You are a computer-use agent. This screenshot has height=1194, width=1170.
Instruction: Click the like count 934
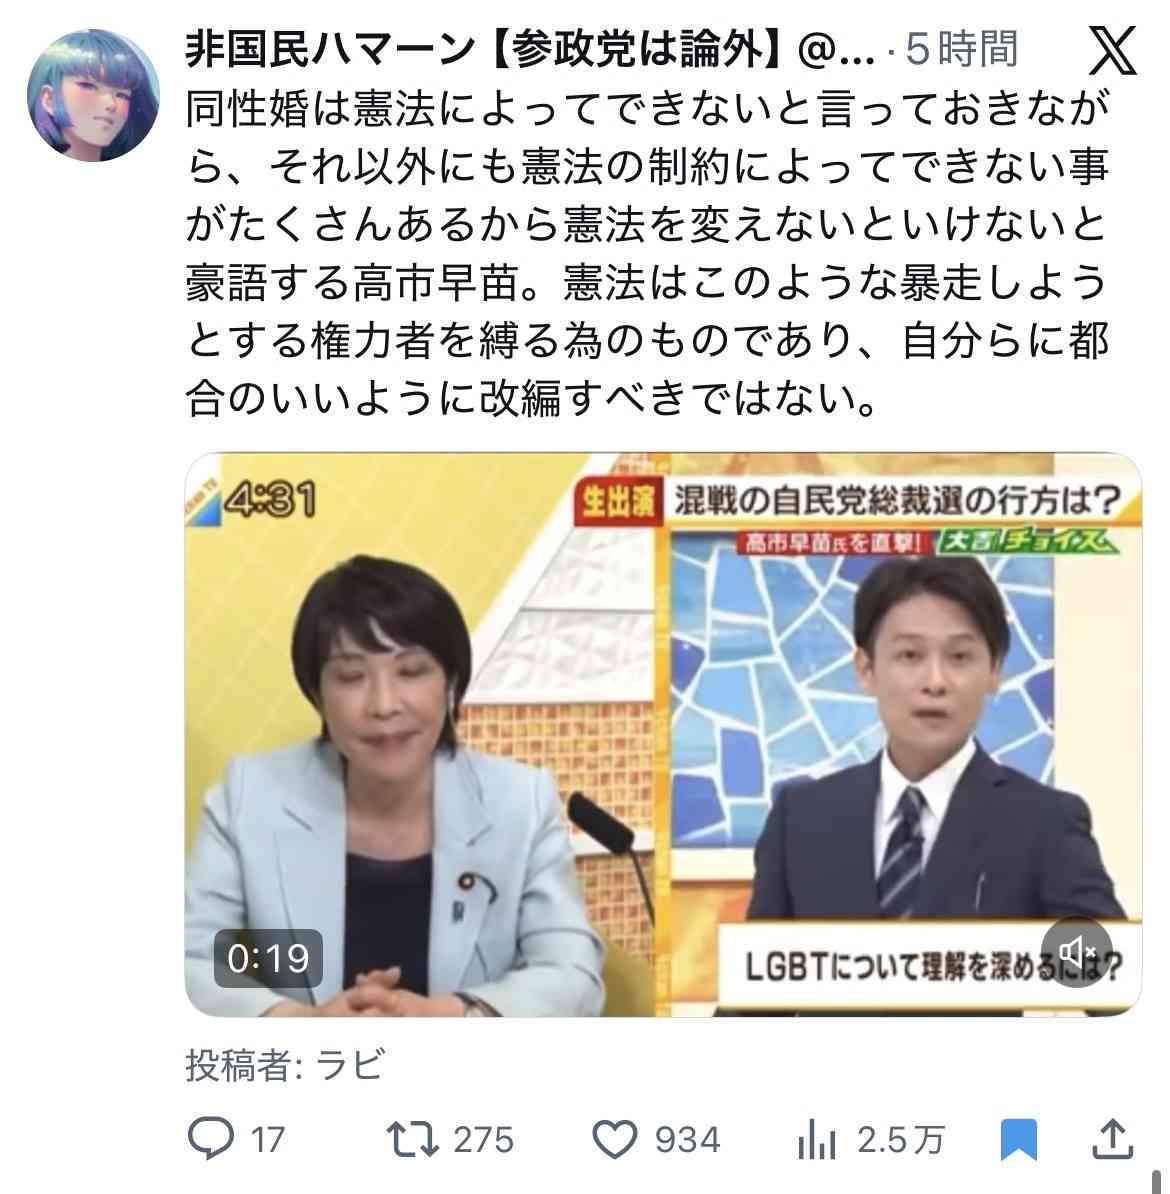(x=688, y=1140)
